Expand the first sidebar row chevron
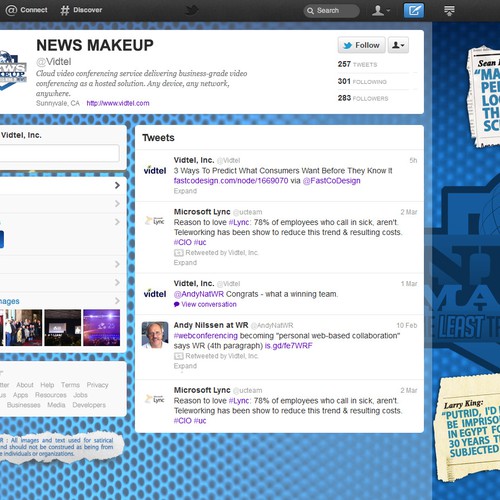The height and width of the screenshot is (500, 500). point(117,185)
